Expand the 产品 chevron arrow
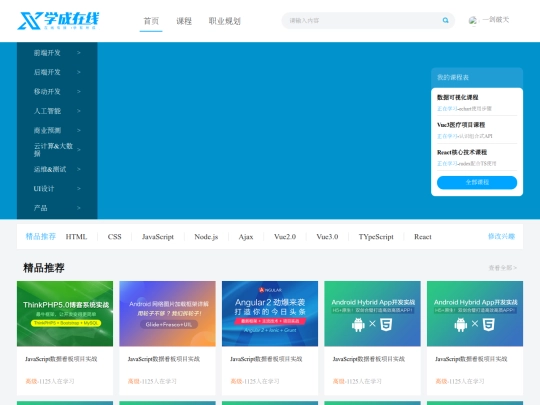Image resolution: width=540 pixels, height=405 pixels. pyautogui.click(x=79, y=208)
